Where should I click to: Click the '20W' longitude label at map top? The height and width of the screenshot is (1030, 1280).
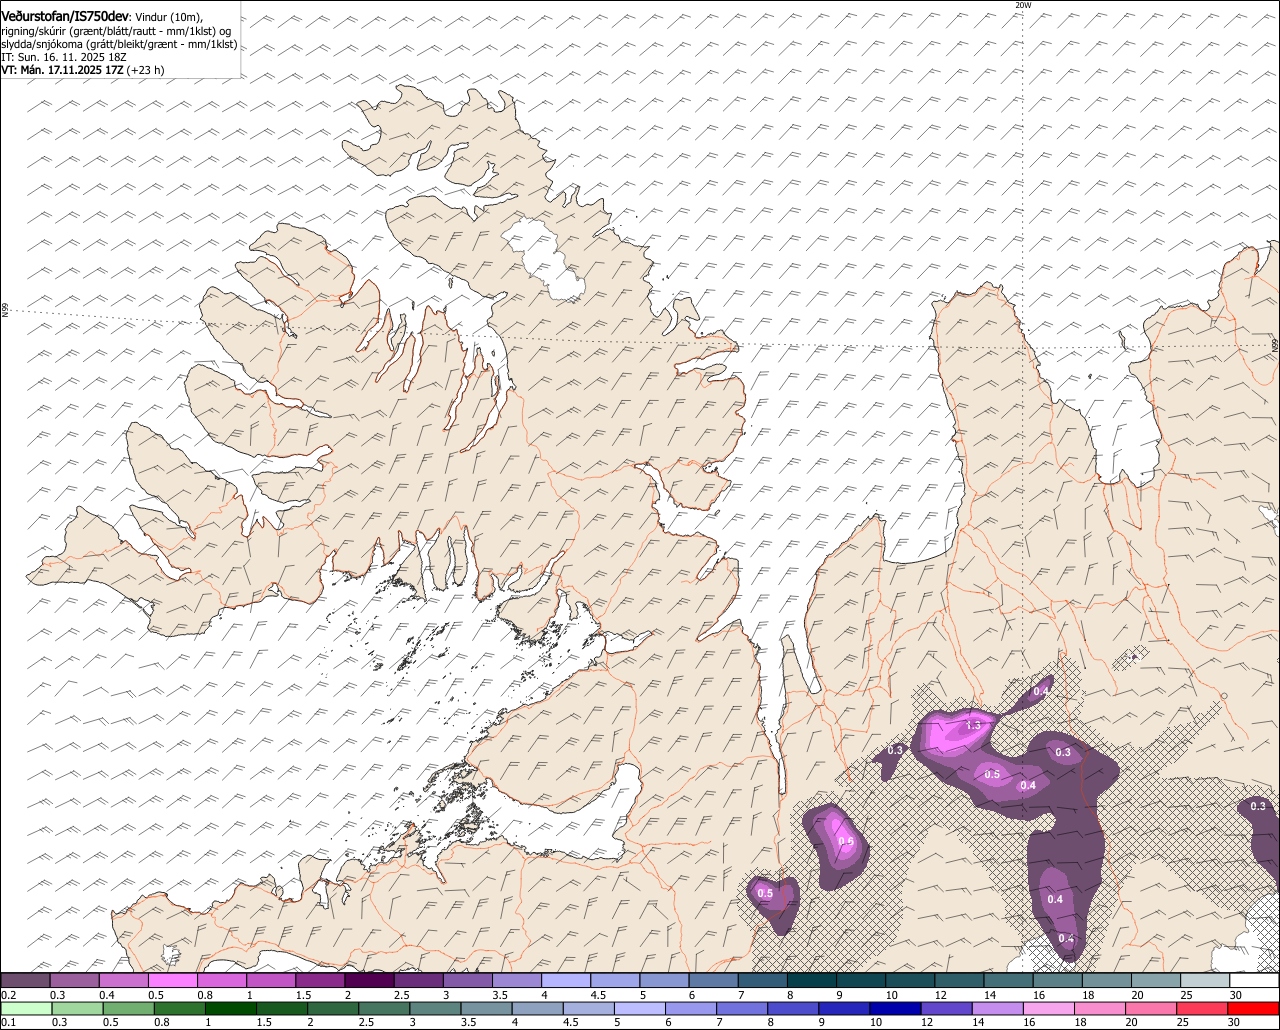tap(1023, 5)
